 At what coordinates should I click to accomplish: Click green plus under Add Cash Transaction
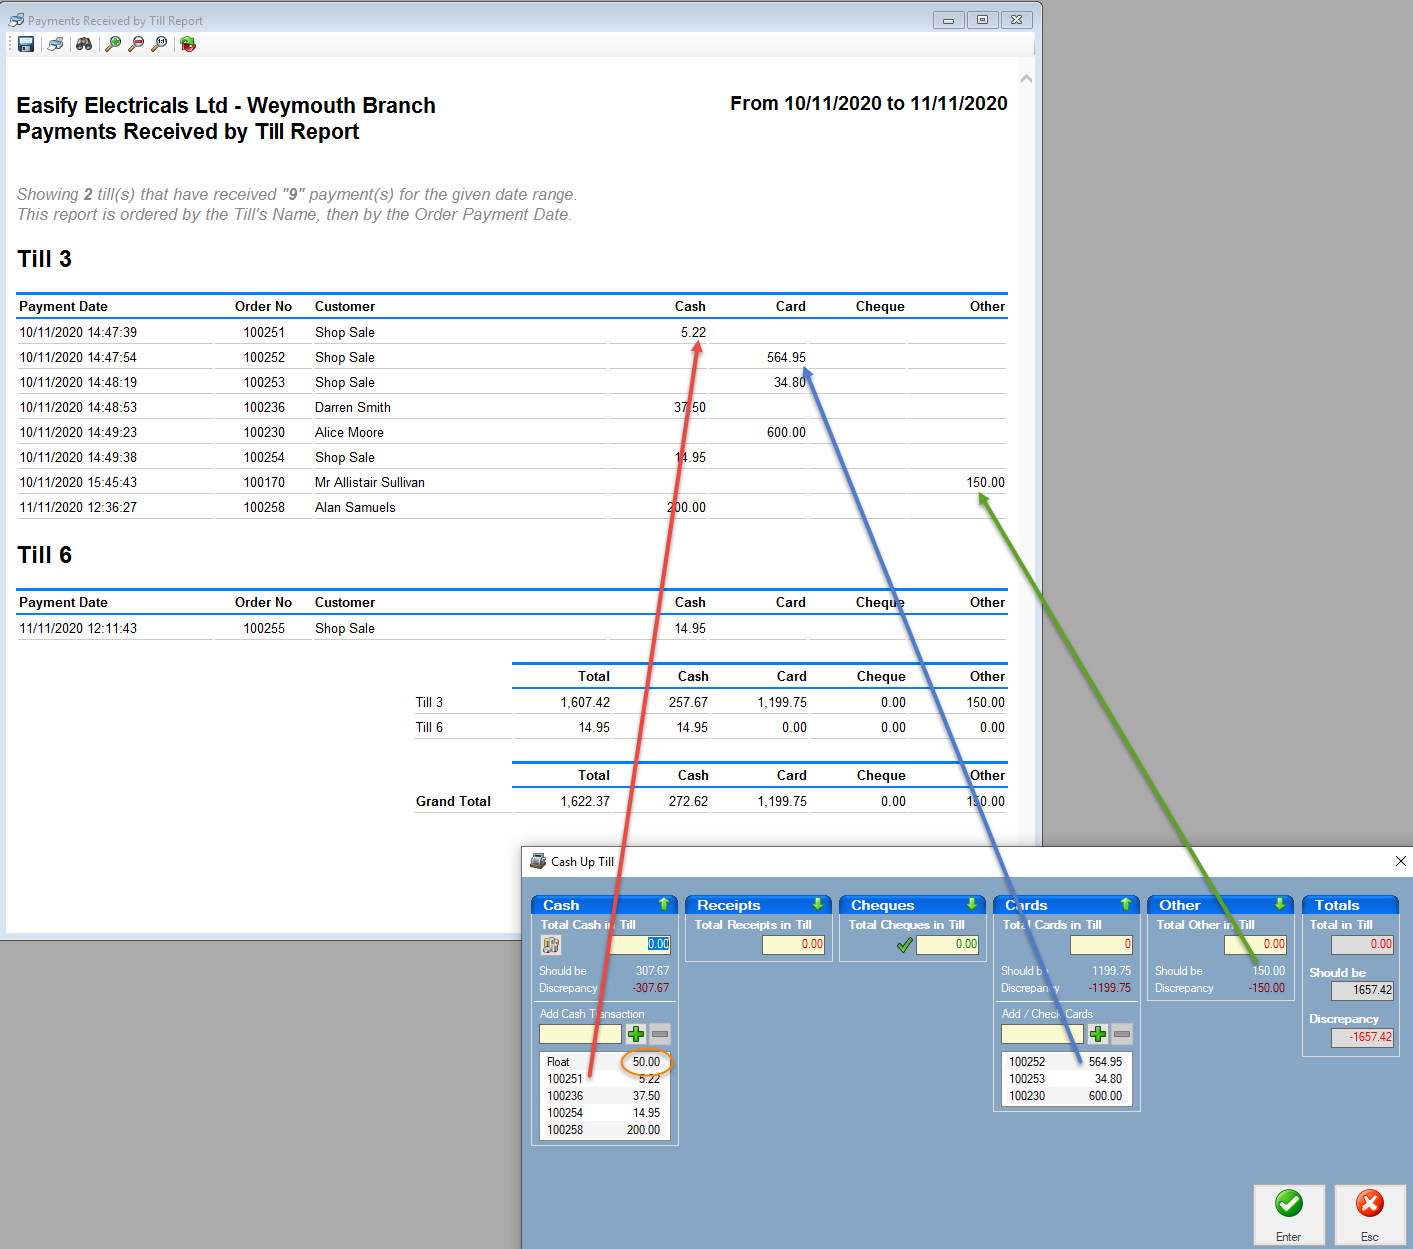(636, 1034)
